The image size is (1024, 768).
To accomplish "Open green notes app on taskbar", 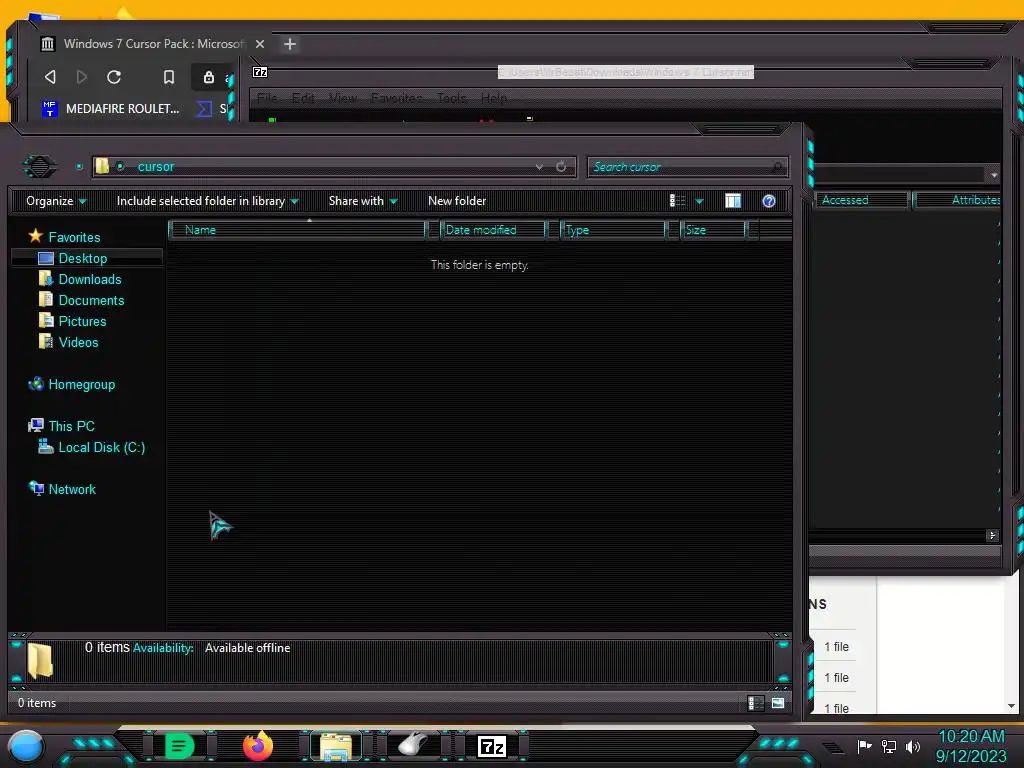I will pos(179,746).
